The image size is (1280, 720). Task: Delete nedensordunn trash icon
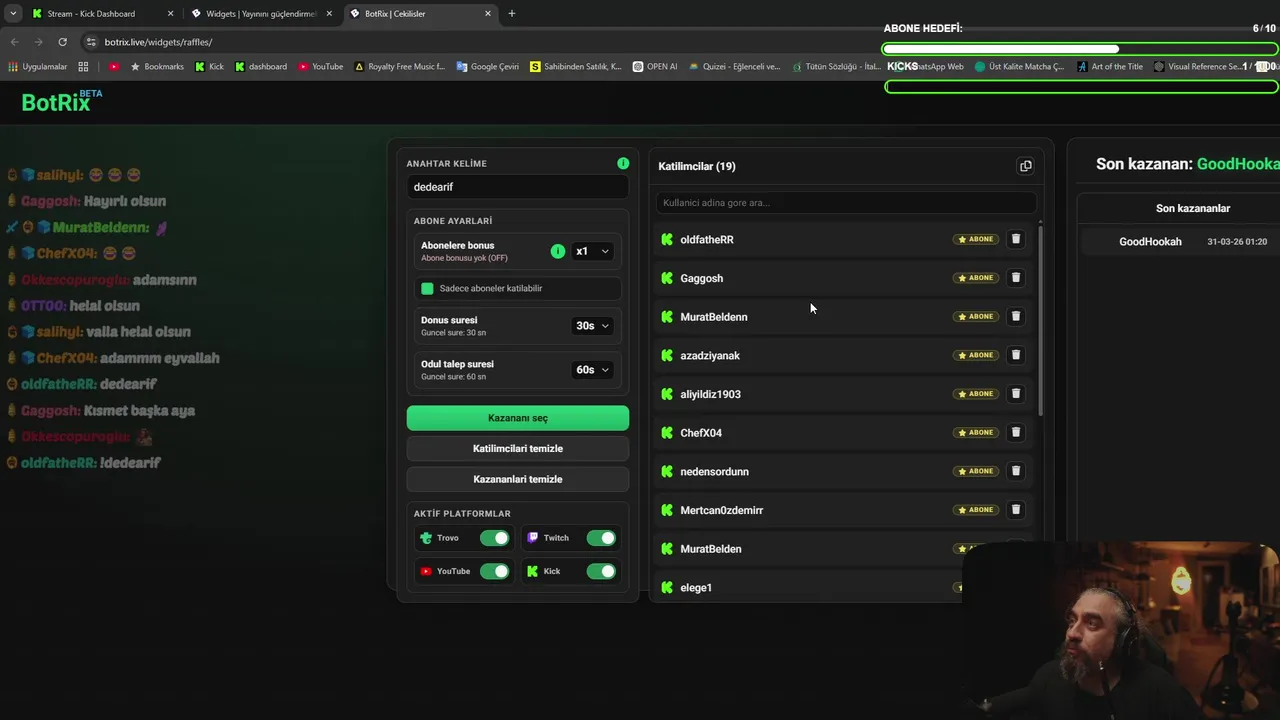(x=1016, y=471)
